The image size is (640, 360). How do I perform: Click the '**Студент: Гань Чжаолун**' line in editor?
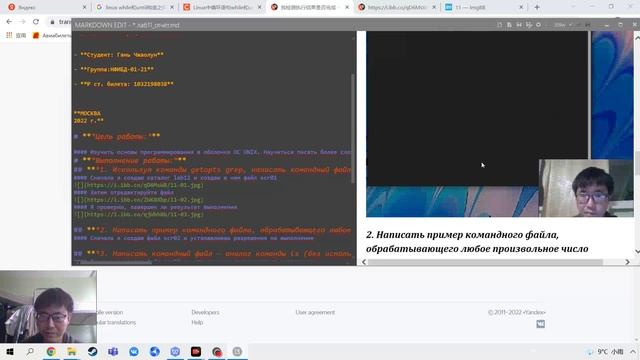pos(119,55)
